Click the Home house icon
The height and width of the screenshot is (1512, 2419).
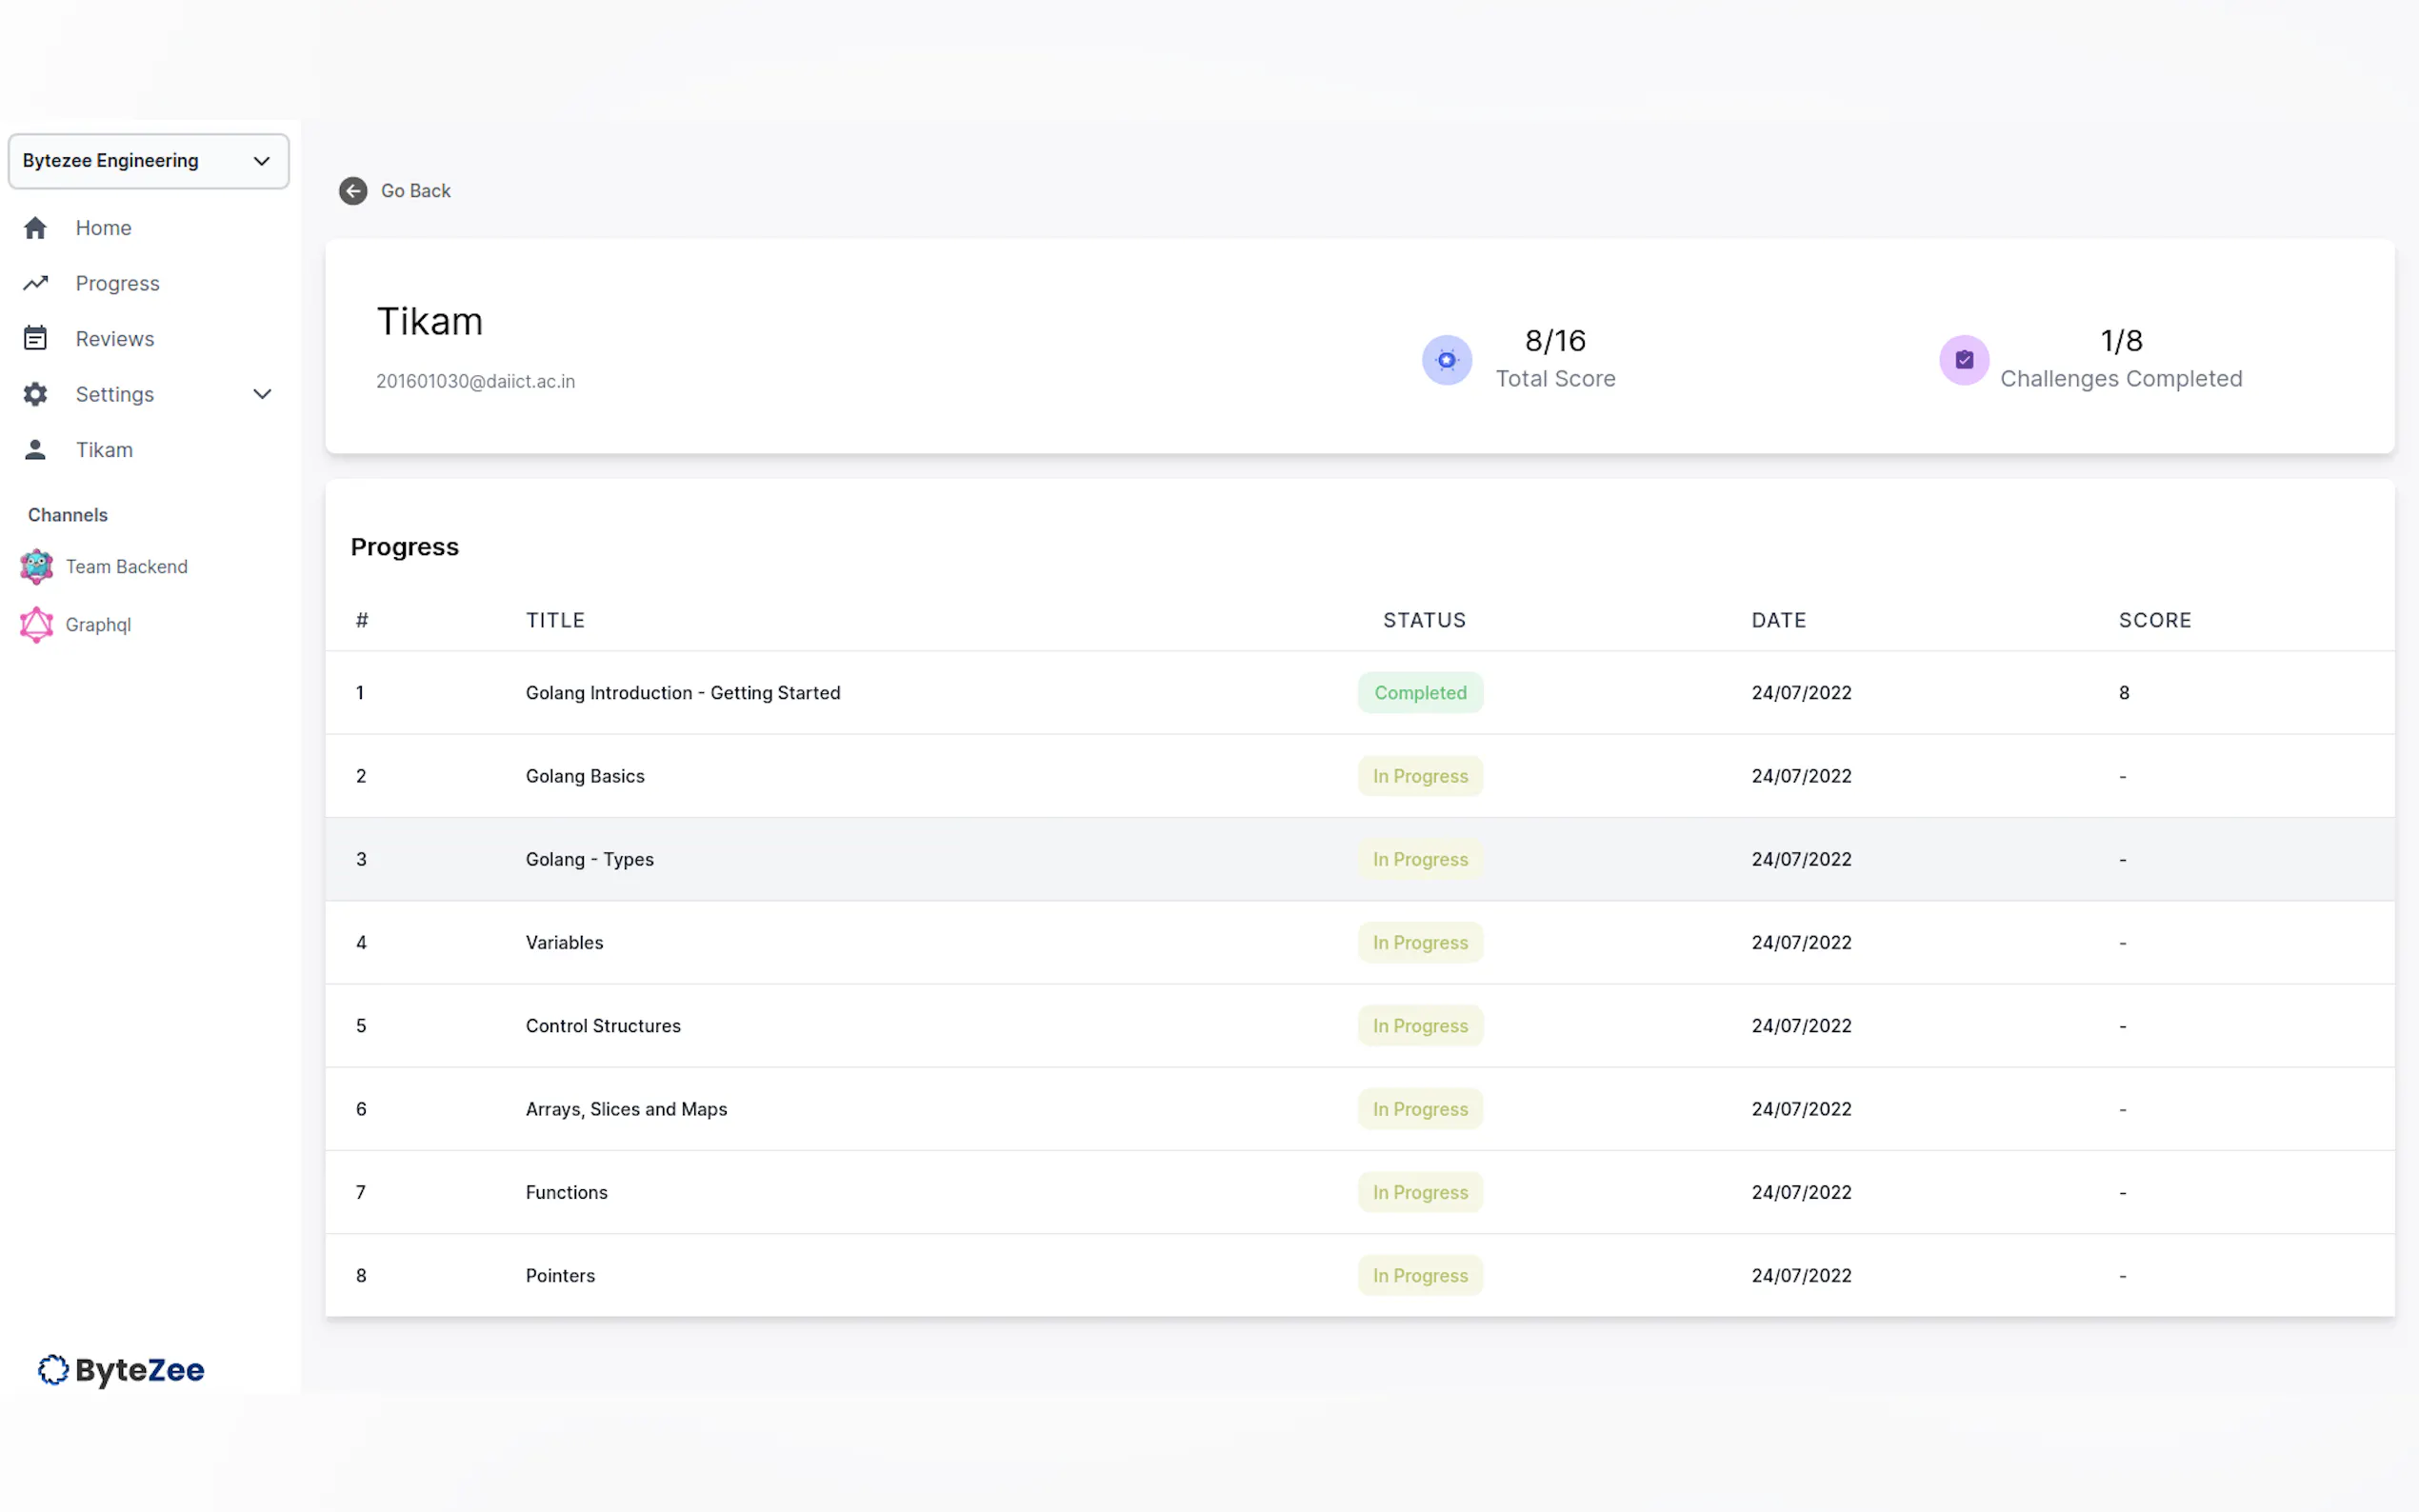point(35,228)
